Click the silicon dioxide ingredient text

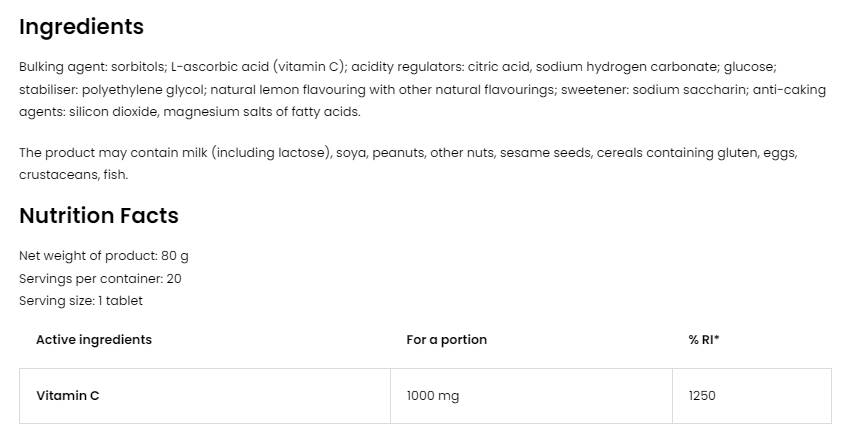pos(111,112)
